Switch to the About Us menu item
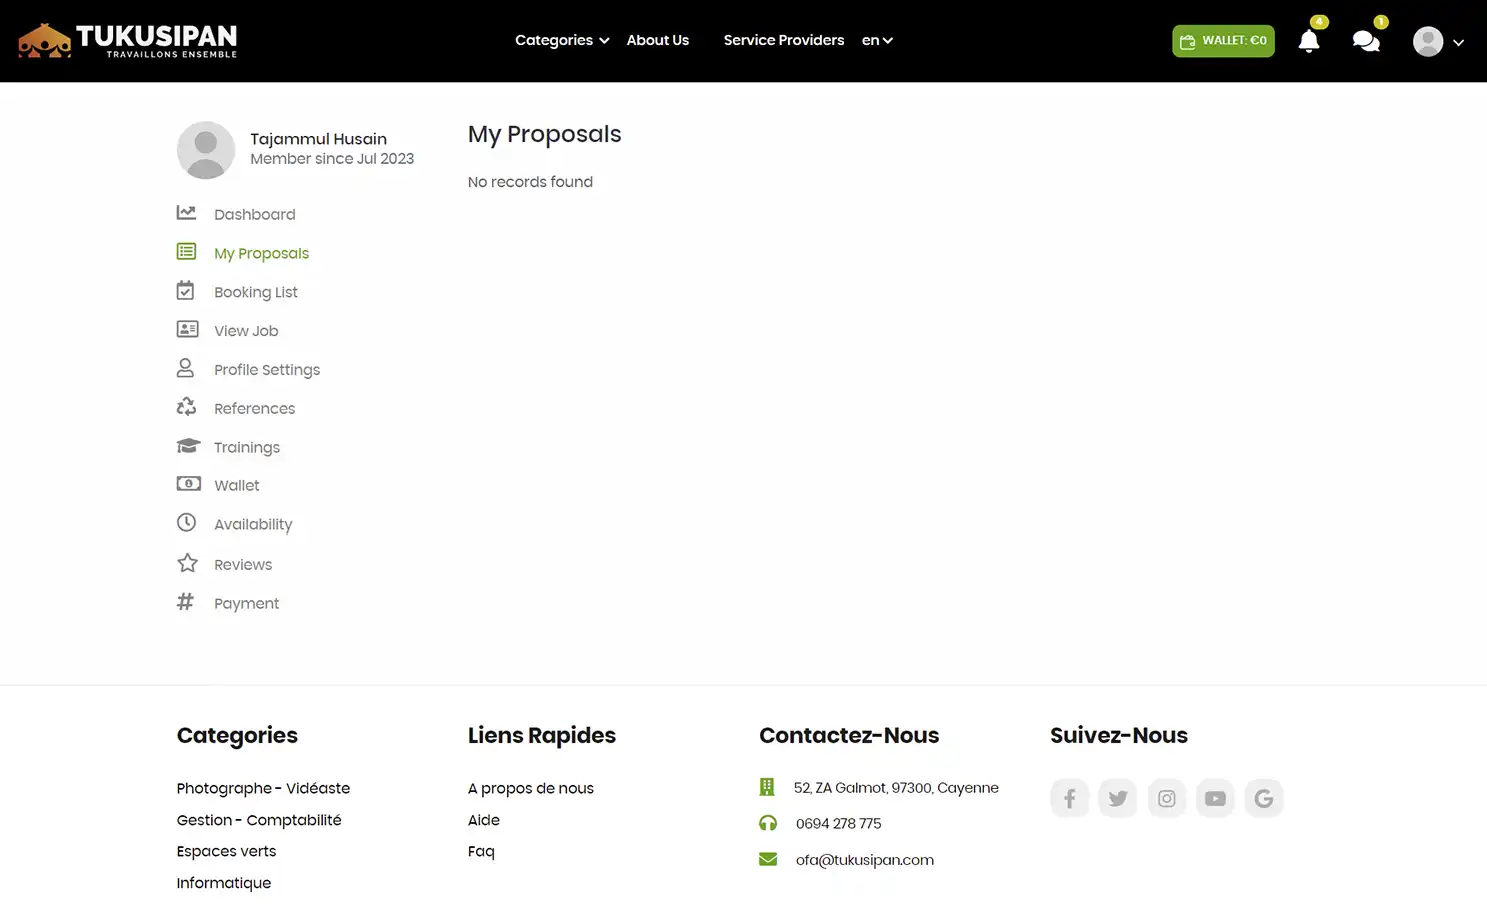This screenshot has width=1487, height=923. [x=657, y=40]
